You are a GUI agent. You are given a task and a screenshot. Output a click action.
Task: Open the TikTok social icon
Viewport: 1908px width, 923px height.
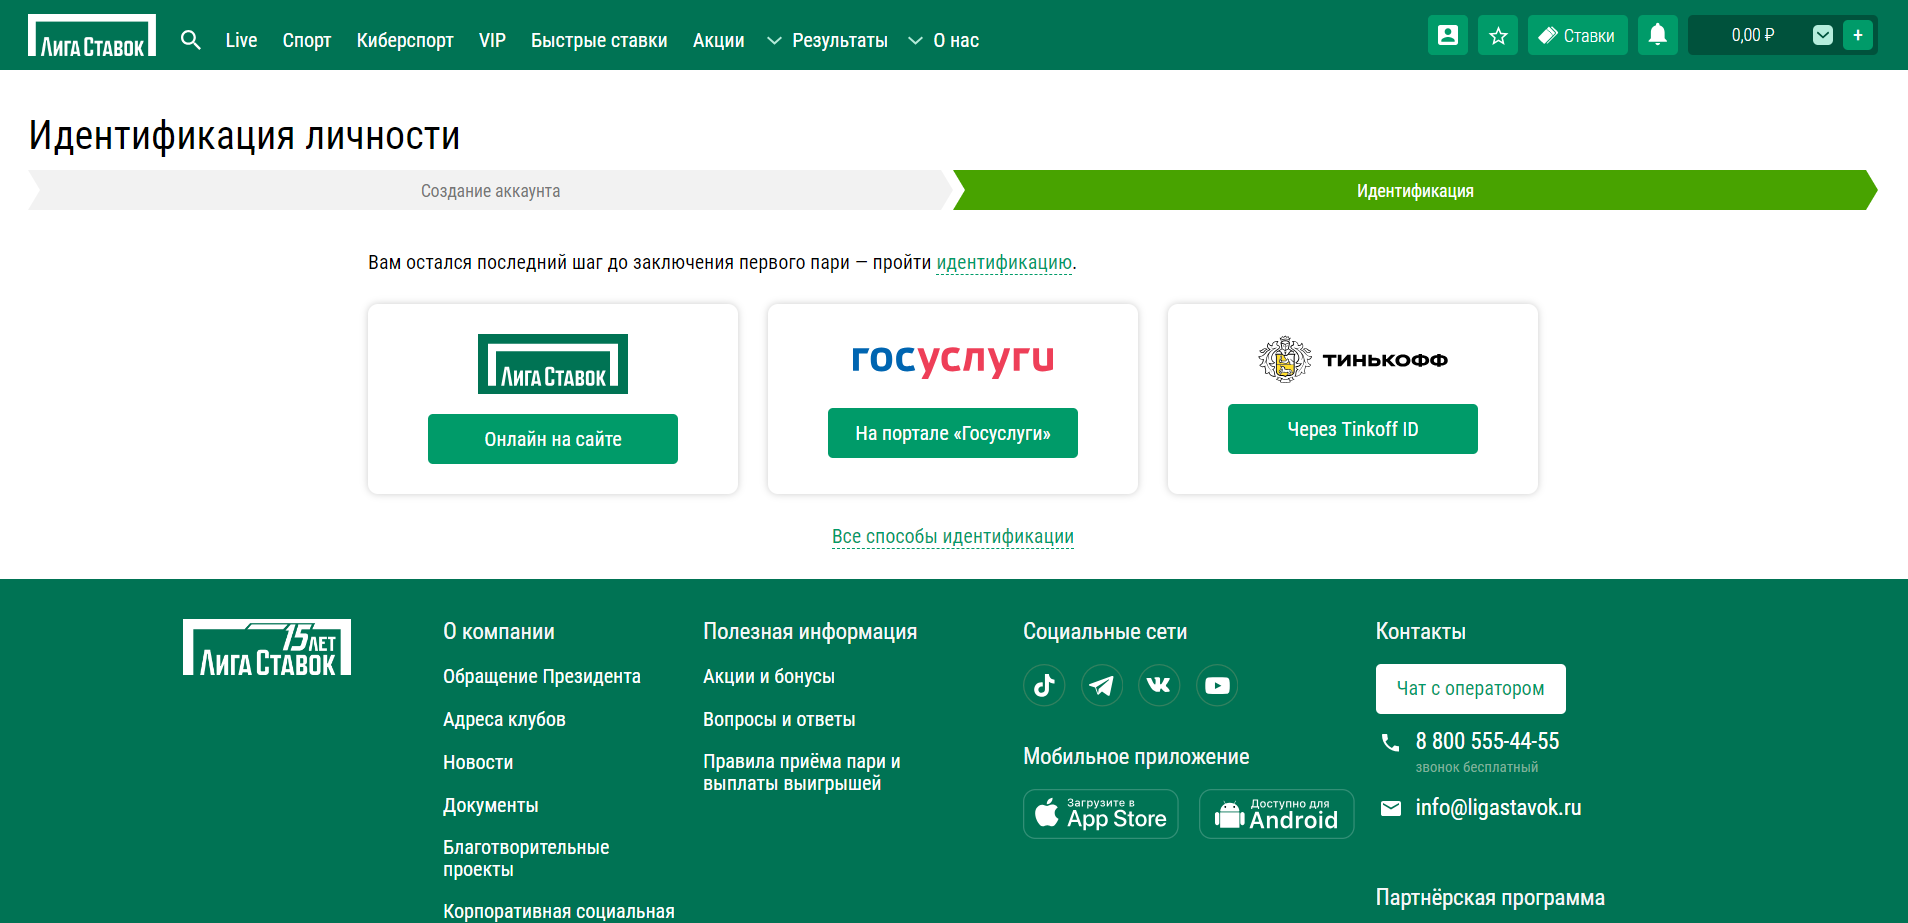point(1044,685)
